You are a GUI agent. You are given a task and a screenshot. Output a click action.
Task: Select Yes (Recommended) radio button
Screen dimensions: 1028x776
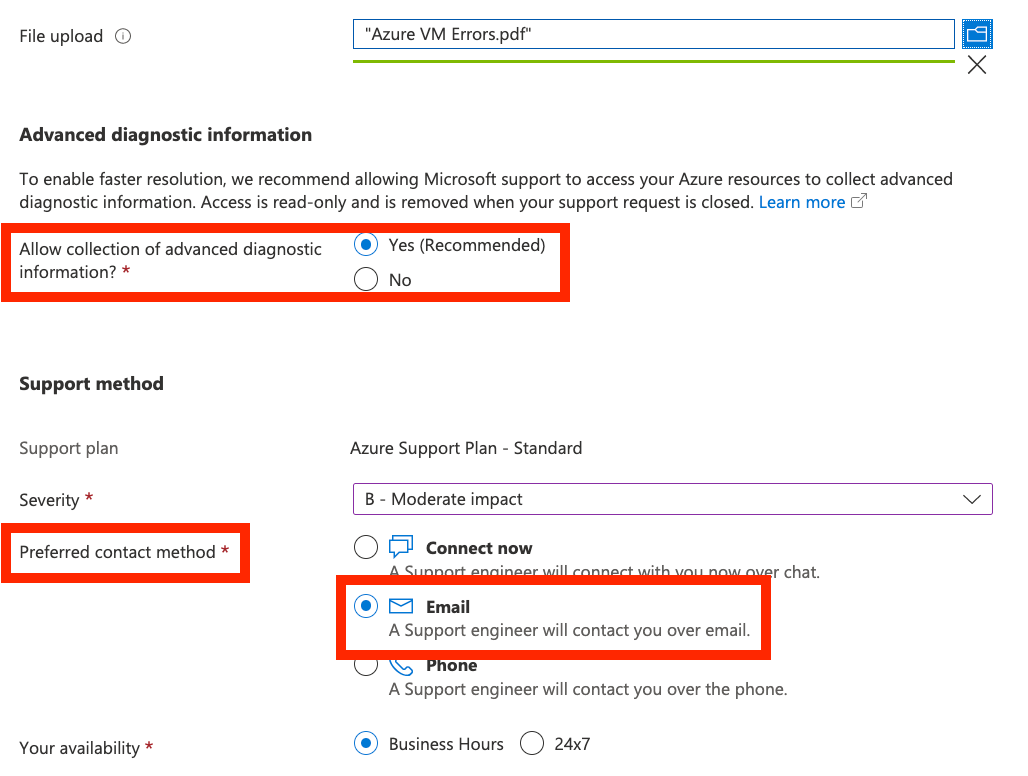[x=366, y=245]
